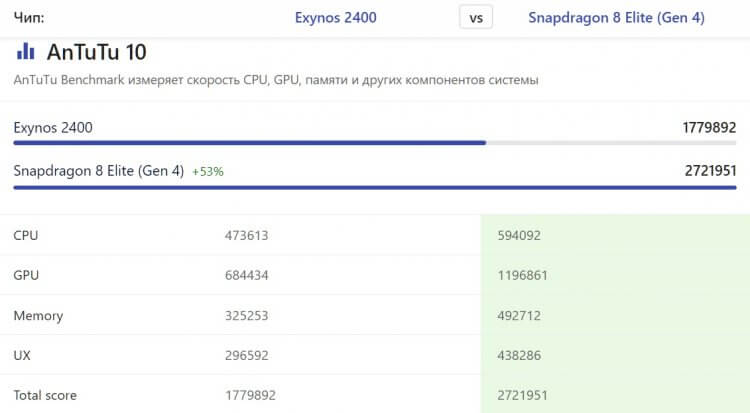Image resolution: width=750 pixels, height=413 pixels.
Task: Click the Memory row label
Action: 38,316
